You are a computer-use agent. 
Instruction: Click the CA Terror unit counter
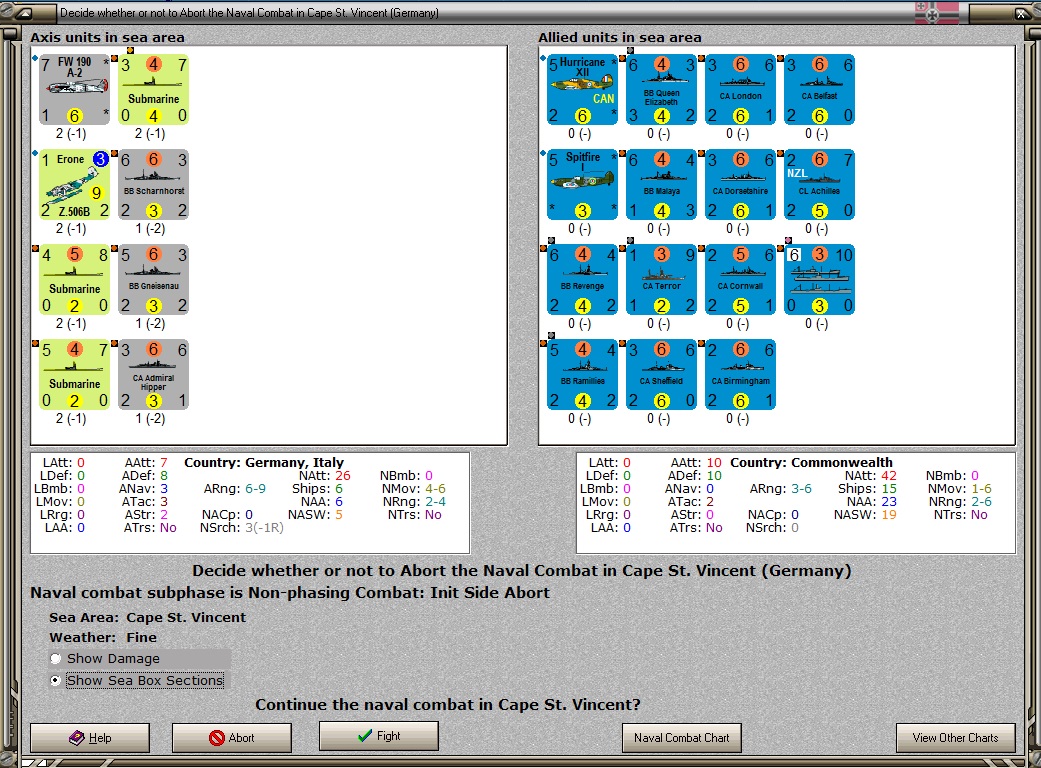[x=661, y=279]
